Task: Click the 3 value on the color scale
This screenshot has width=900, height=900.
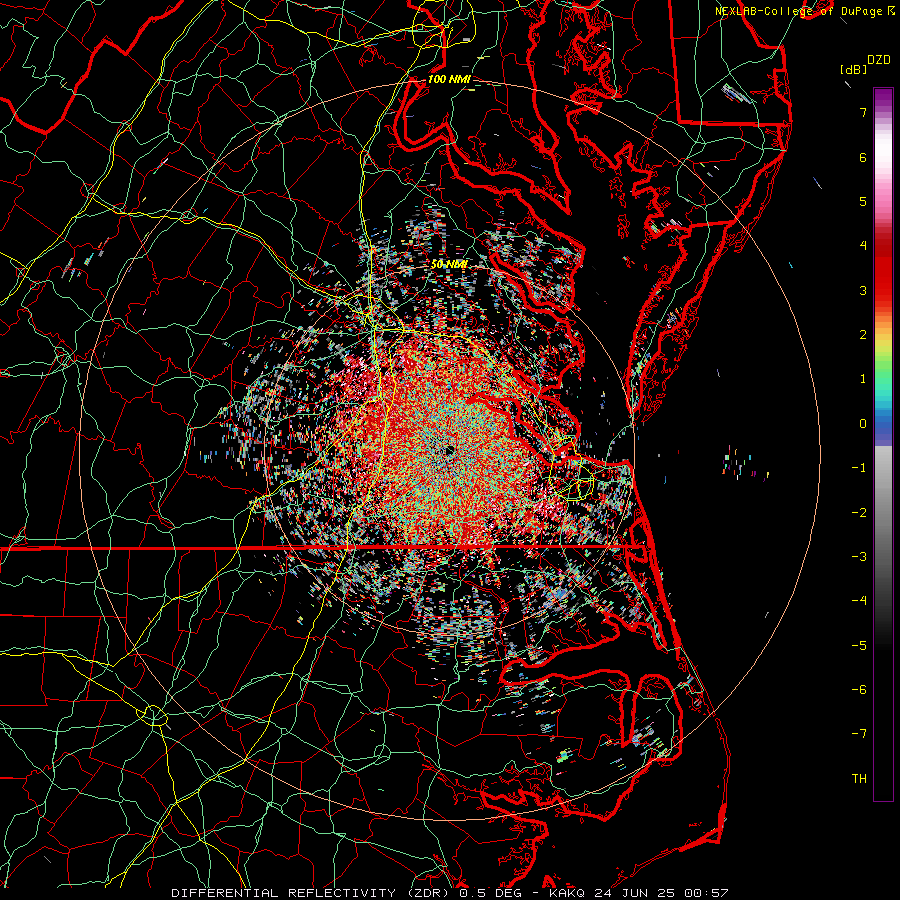Action: pos(863,290)
